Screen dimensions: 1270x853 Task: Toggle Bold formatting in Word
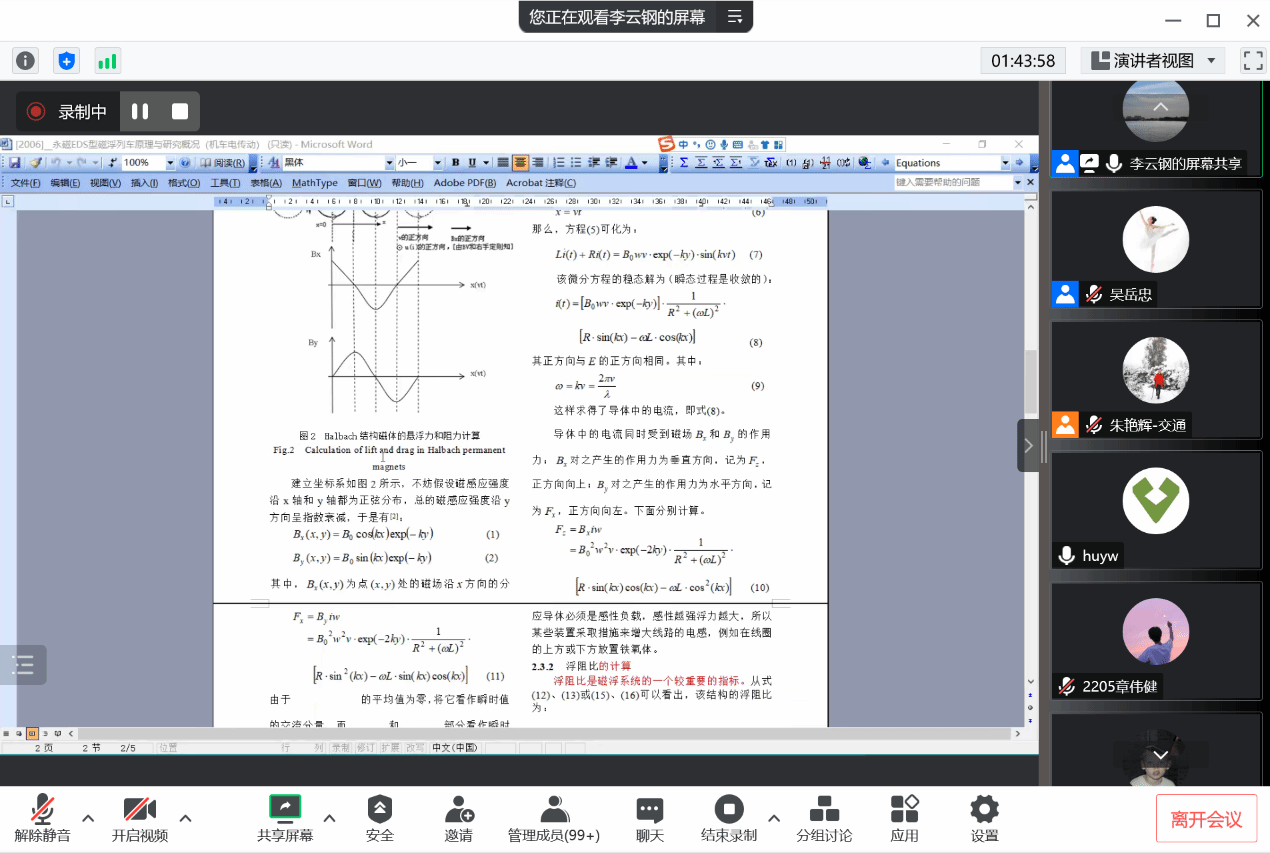click(x=456, y=162)
